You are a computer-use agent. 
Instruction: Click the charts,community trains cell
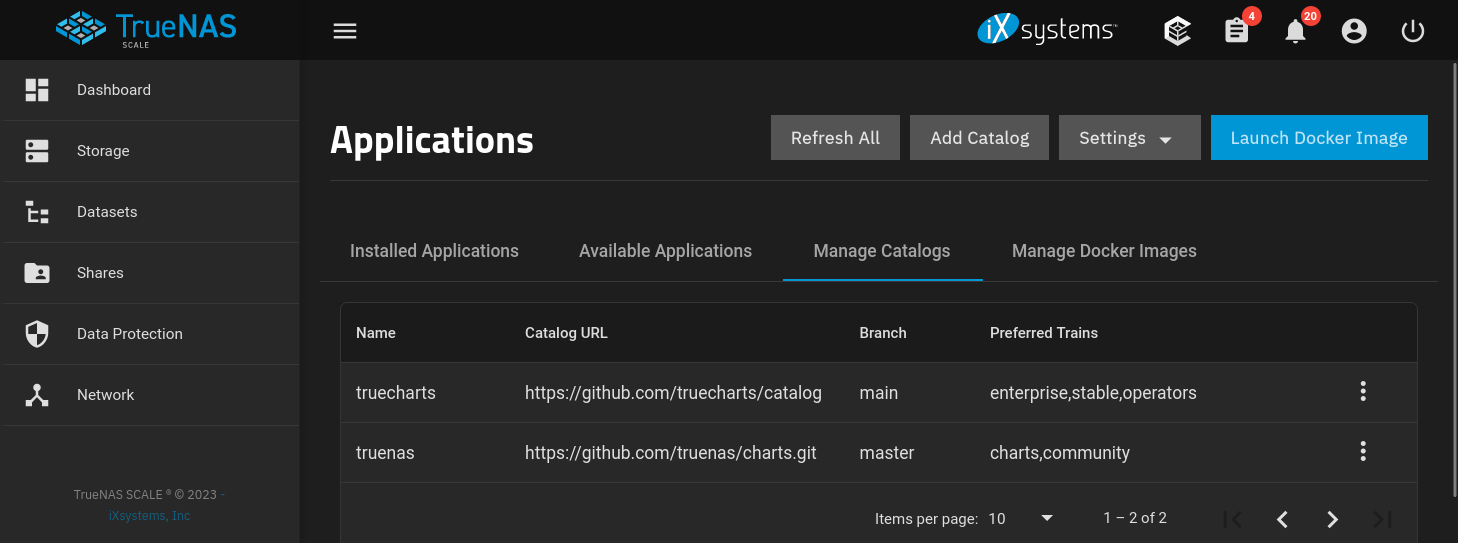pyautogui.click(x=1060, y=453)
